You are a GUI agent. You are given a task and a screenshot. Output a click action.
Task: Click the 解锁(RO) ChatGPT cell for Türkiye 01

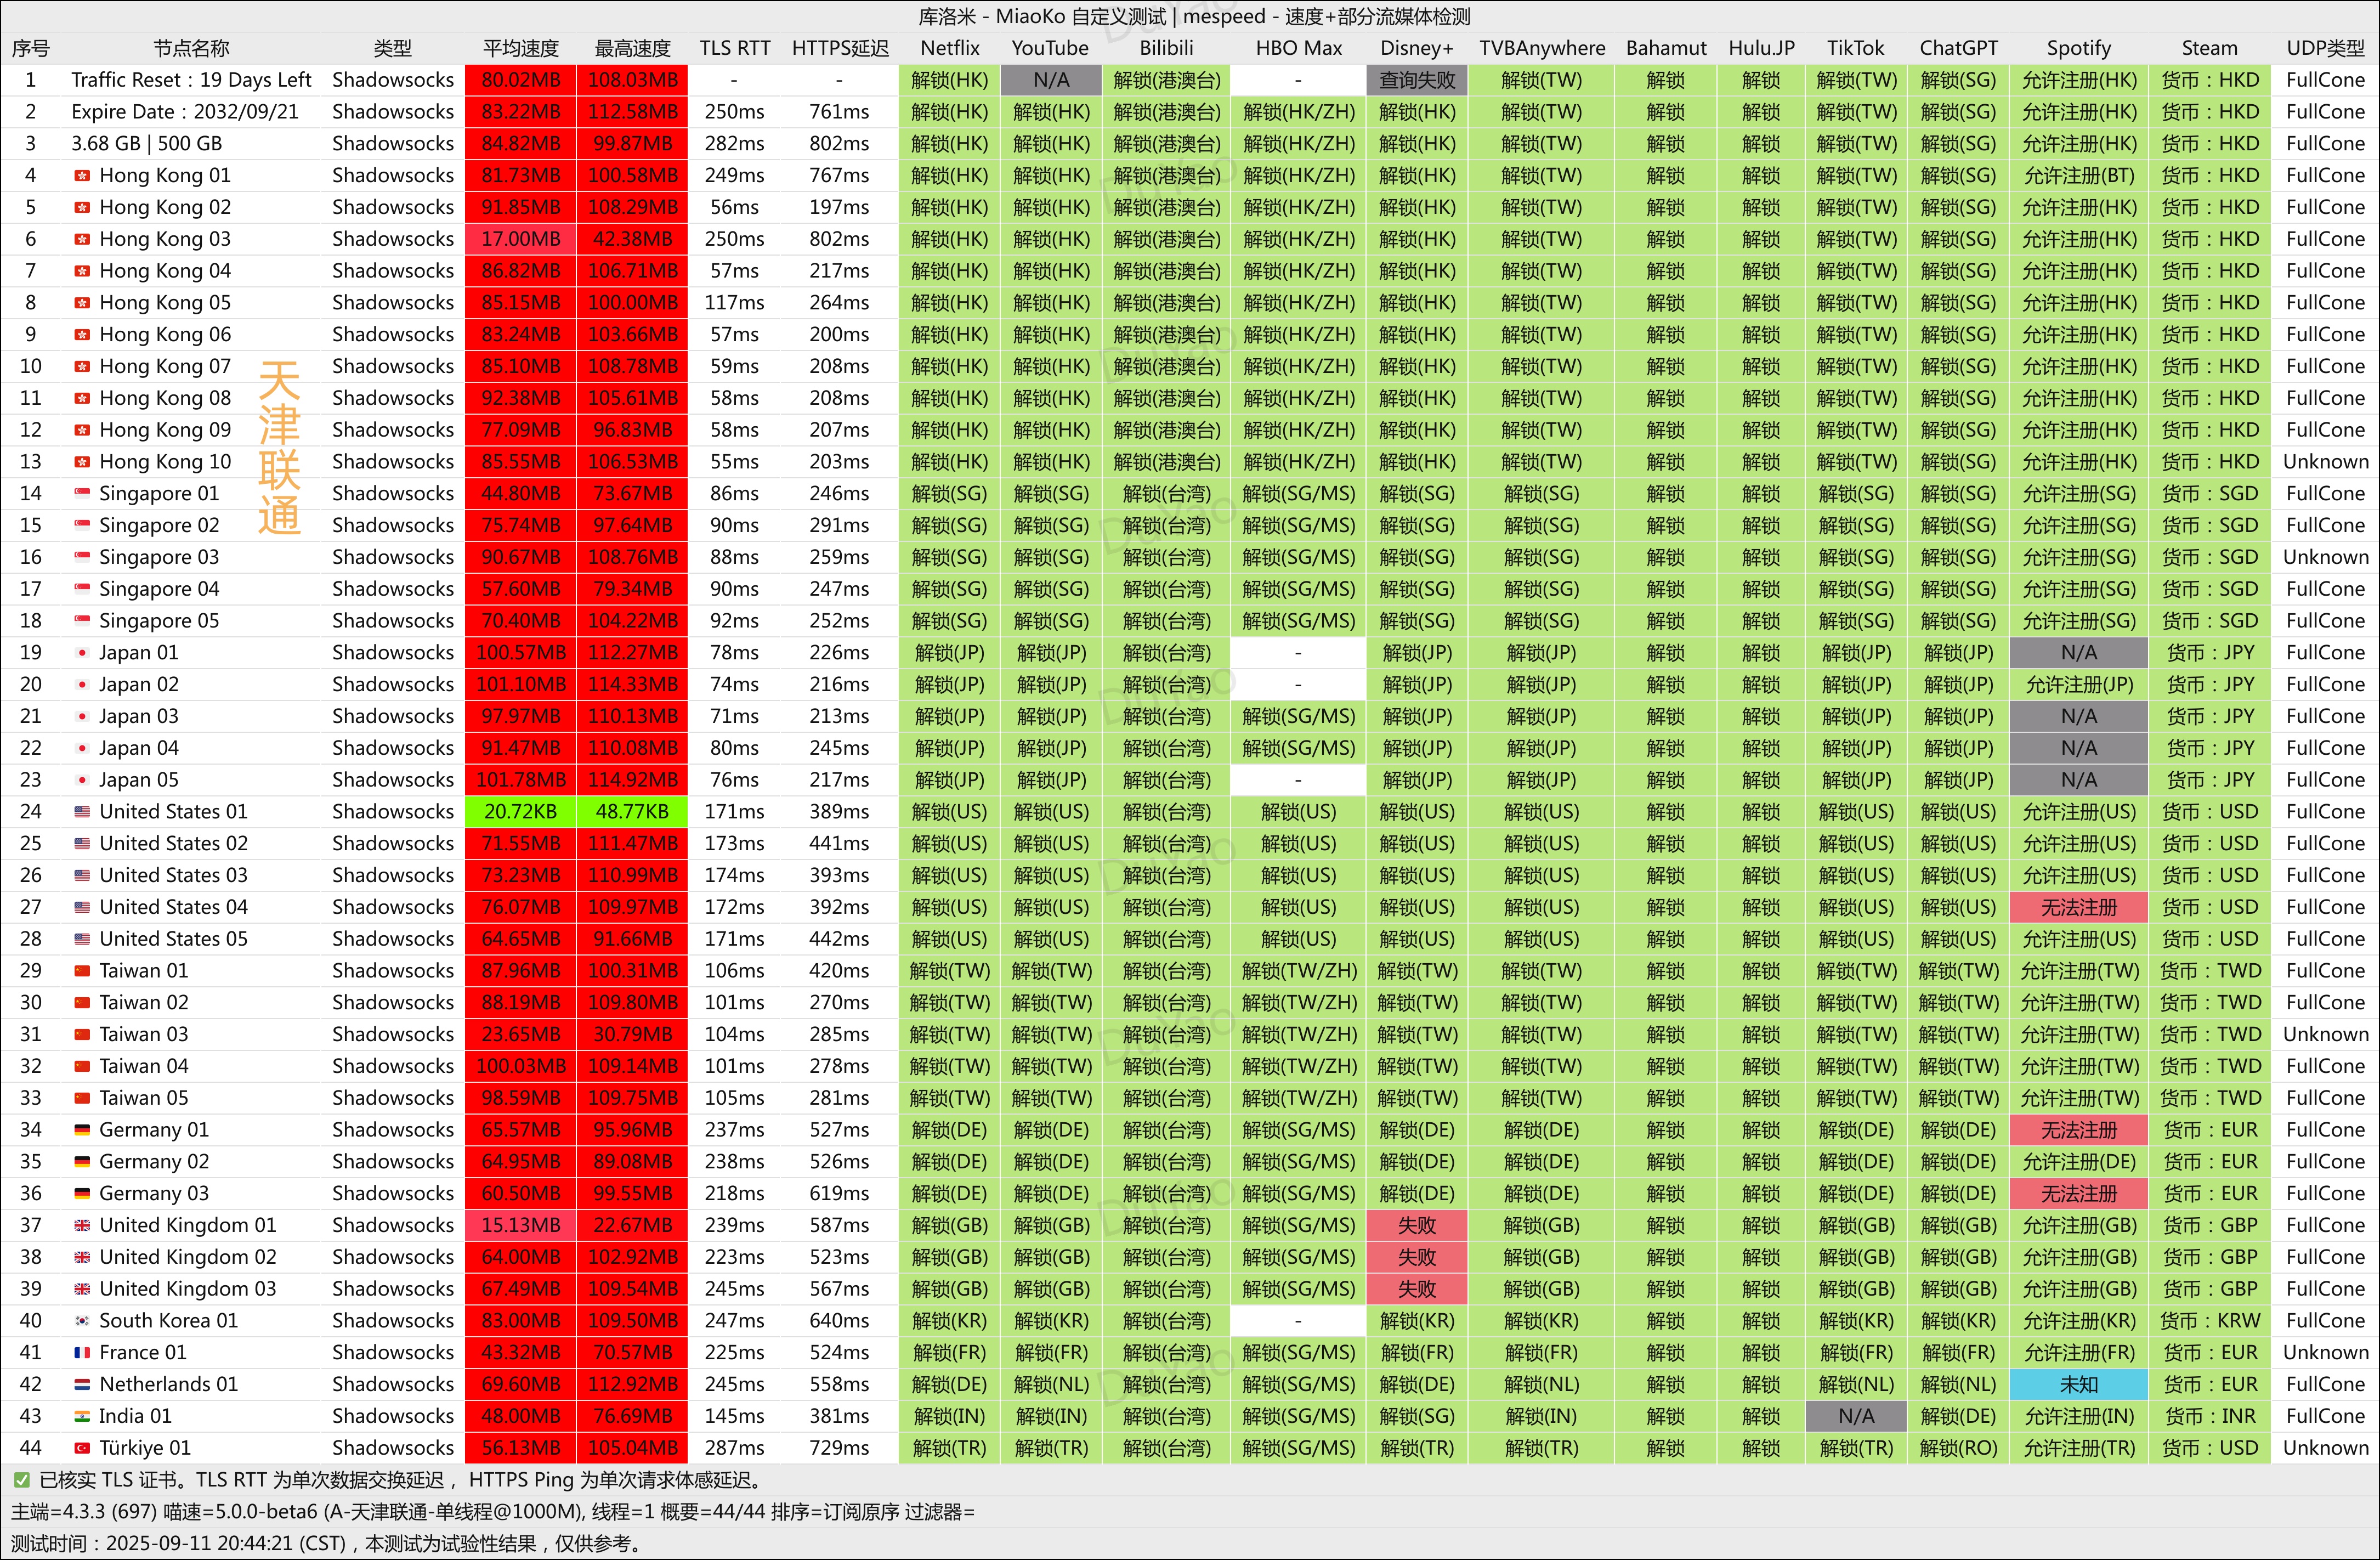click(x=1958, y=1448)
